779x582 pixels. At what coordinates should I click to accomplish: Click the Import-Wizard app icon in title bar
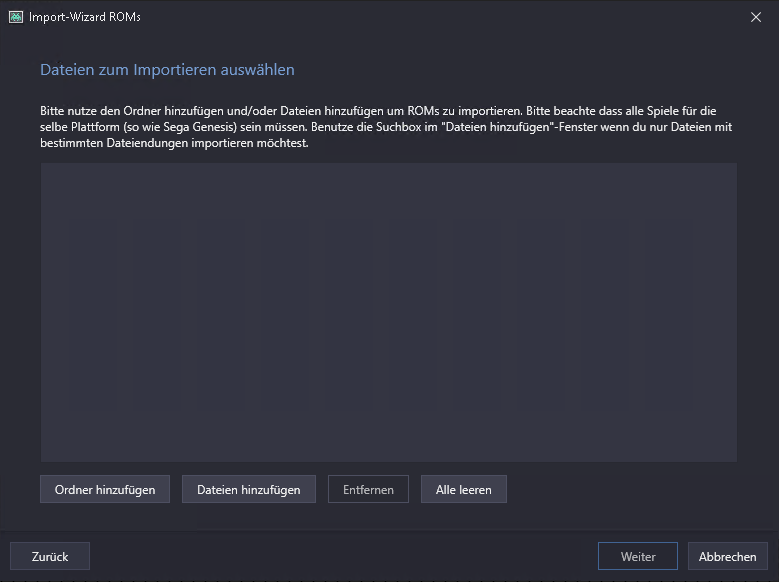pos(16,16)
